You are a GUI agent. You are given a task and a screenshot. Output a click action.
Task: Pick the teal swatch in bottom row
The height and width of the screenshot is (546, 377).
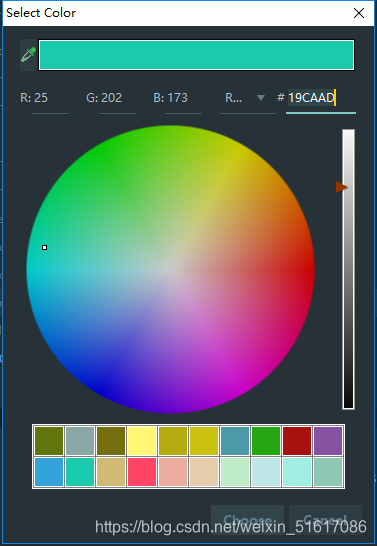(x=80, y=471)
